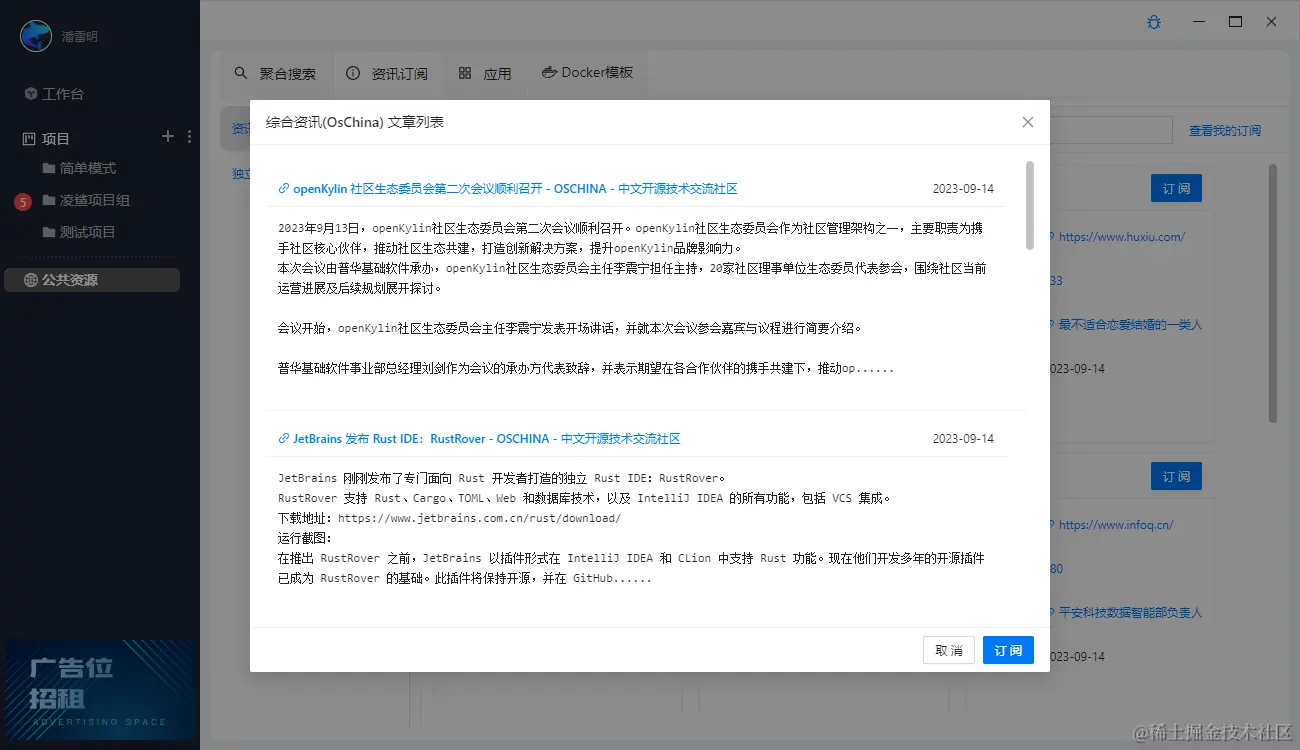Select 公共资源 in the sidebar
1300x750 pixels.
point(92,280)
